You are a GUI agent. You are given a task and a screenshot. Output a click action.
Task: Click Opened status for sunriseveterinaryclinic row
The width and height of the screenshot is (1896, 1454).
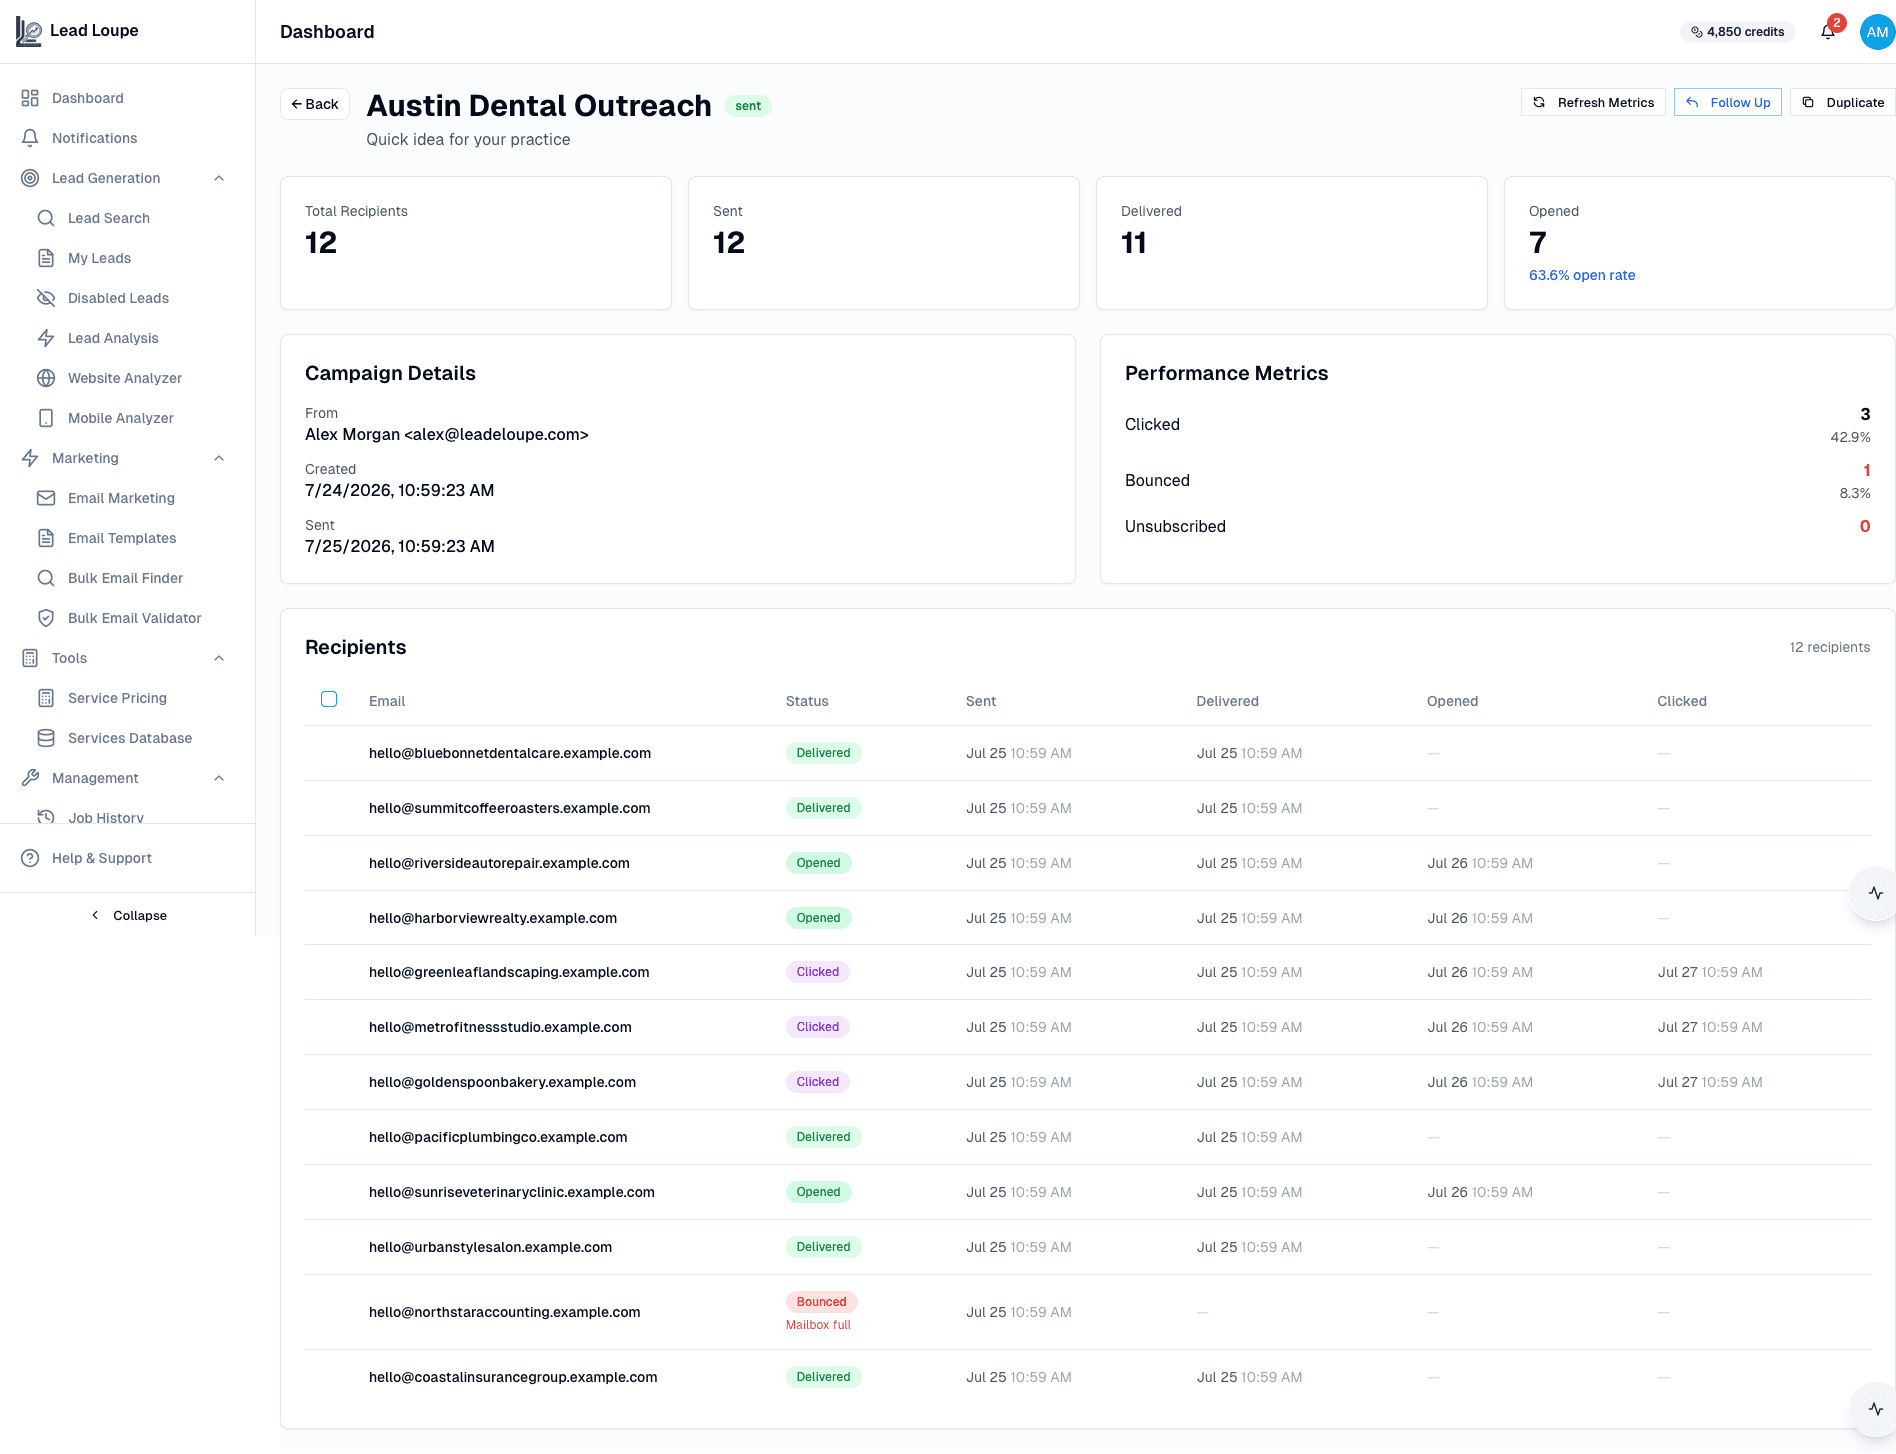coord(818,1192)
